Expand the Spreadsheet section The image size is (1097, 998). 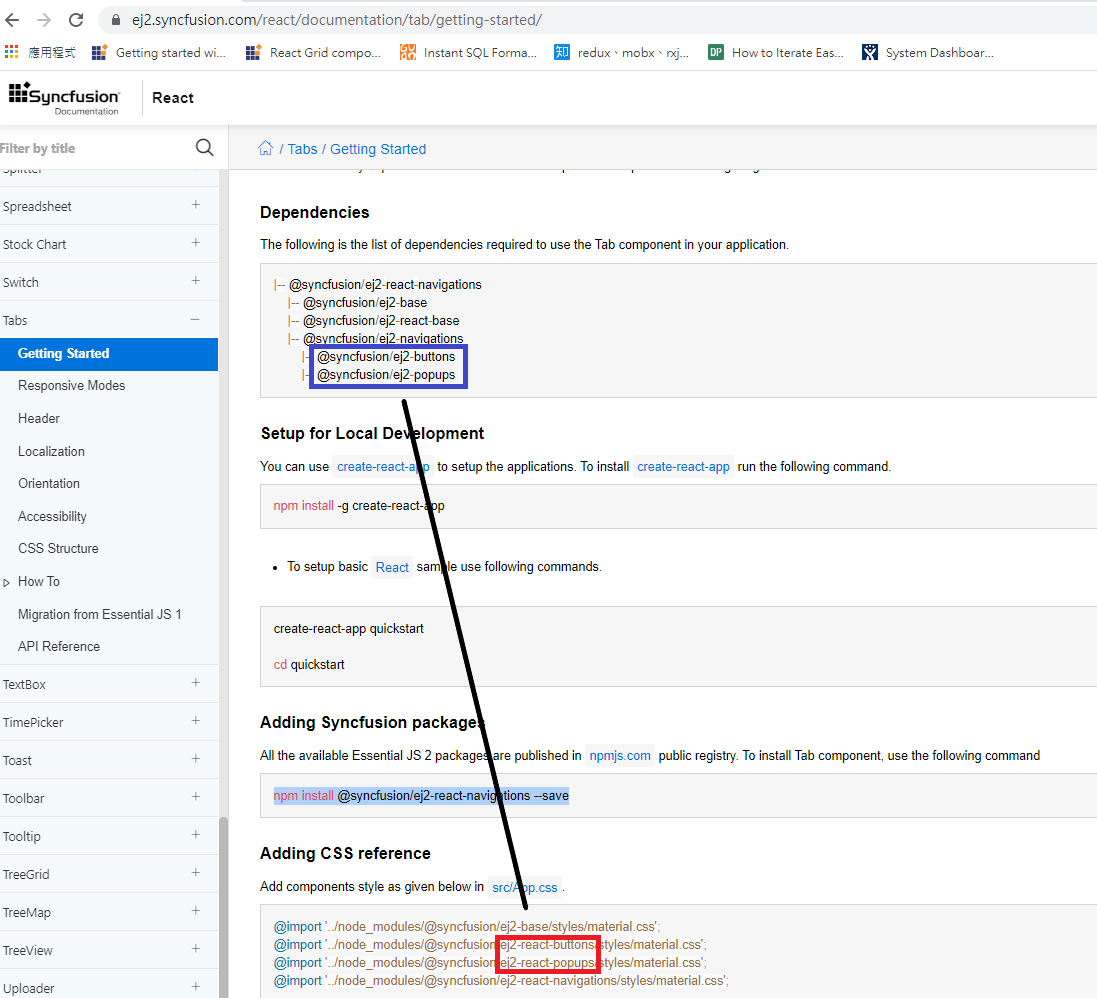(x=195, y=205)
